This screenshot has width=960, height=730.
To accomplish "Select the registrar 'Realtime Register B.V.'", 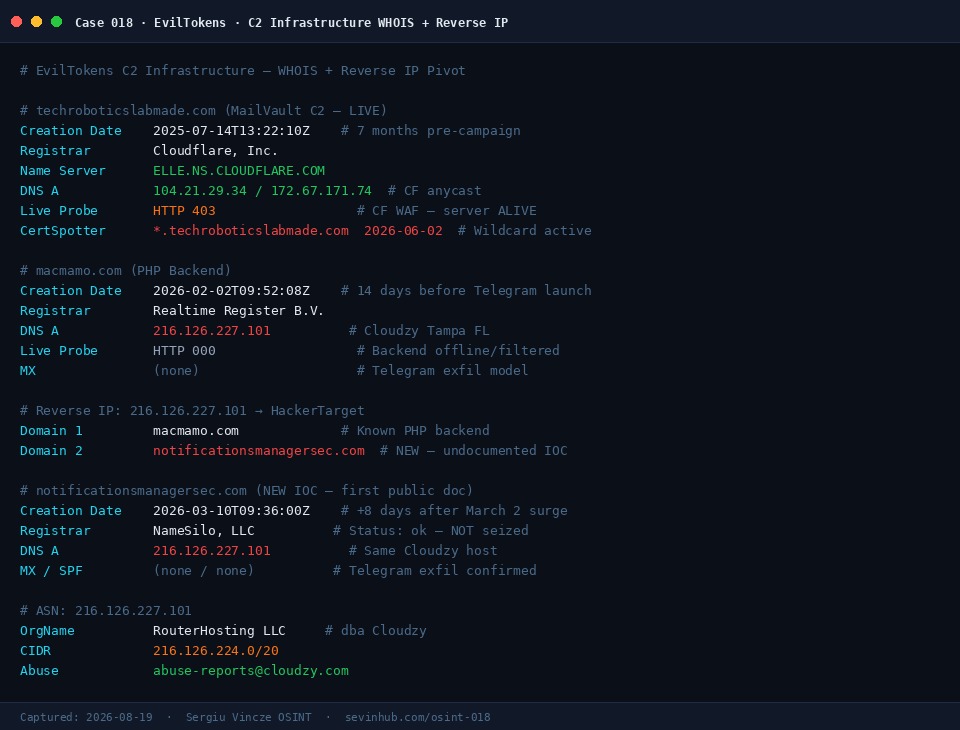I will 239,310.
